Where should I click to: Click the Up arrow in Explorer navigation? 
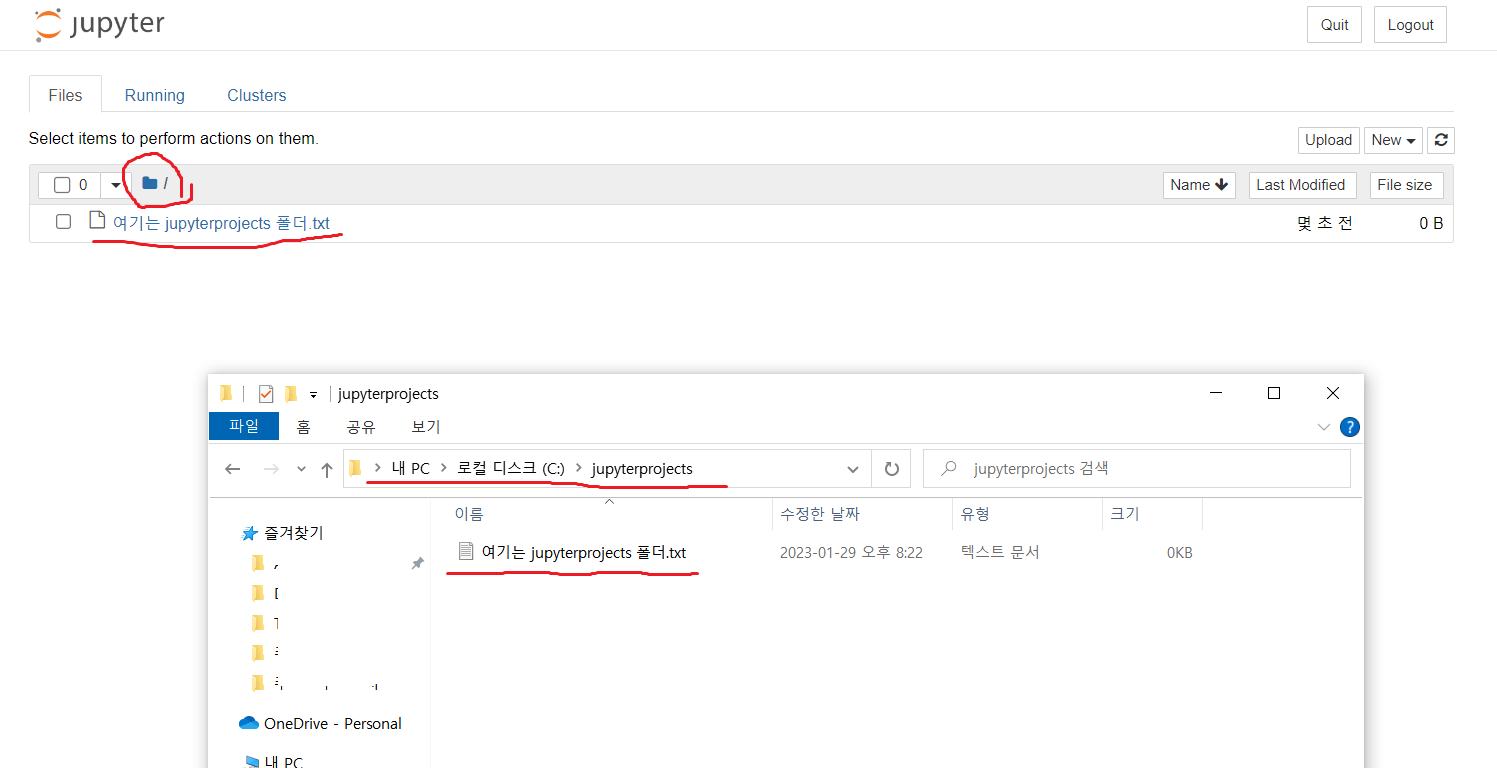coord(327,469)
